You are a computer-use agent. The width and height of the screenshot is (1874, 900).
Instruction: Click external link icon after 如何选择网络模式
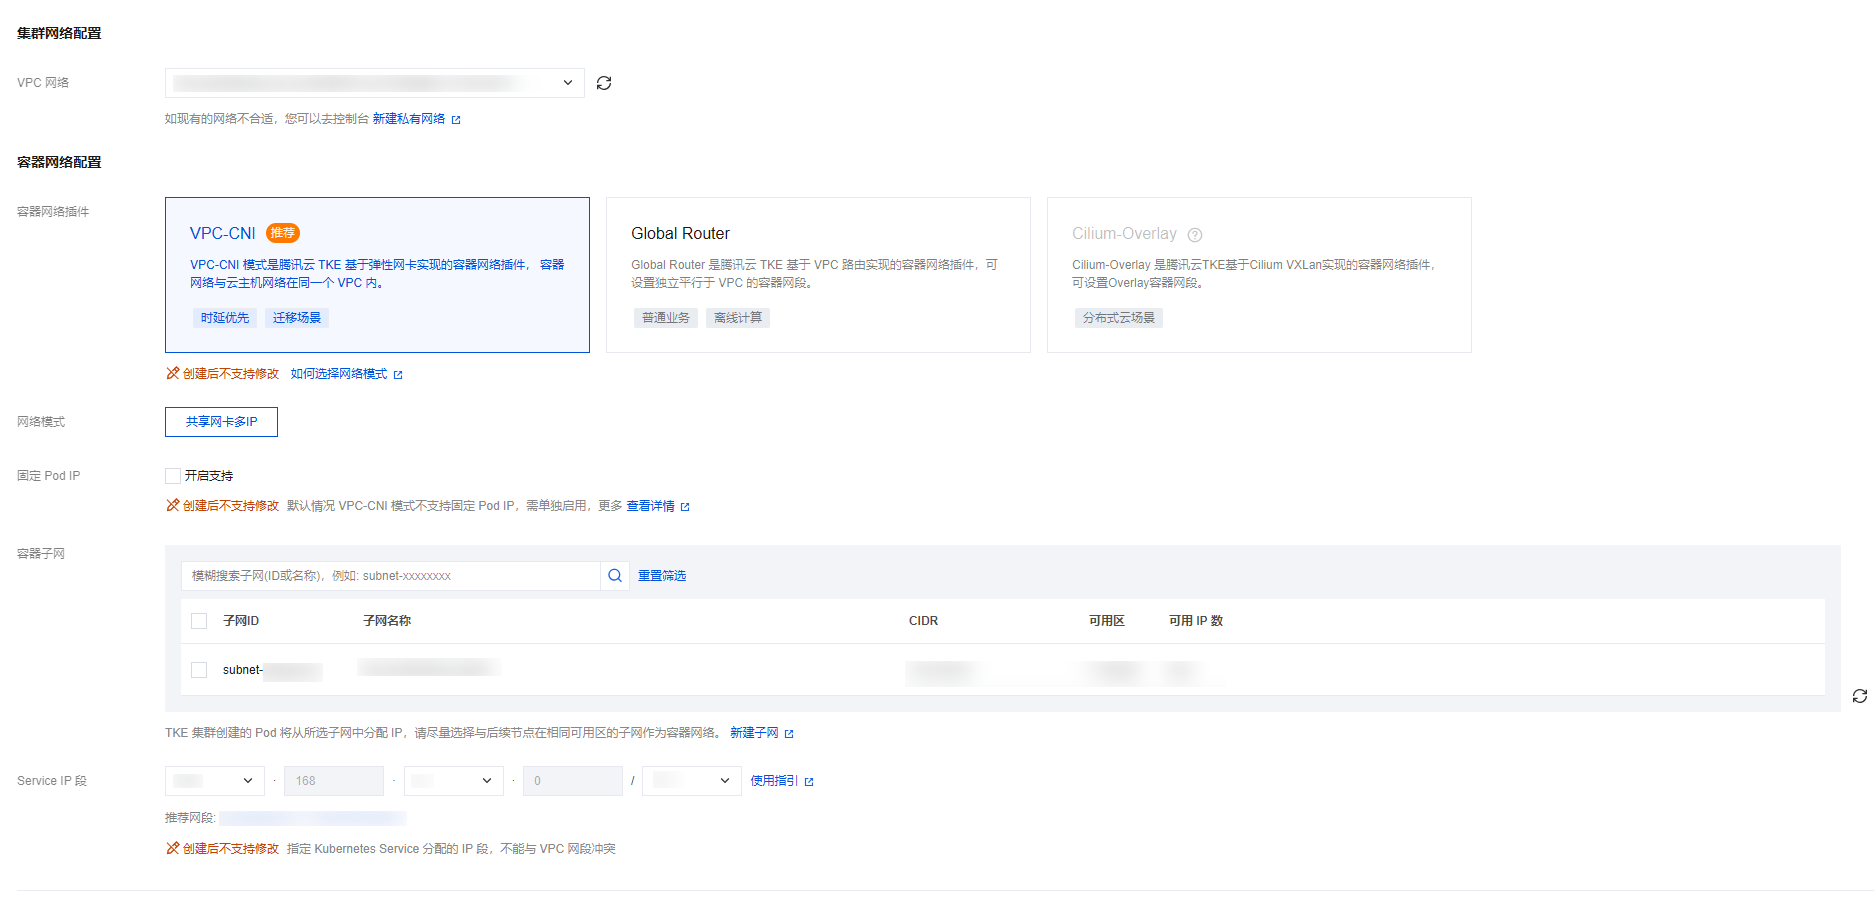(398, 375)
